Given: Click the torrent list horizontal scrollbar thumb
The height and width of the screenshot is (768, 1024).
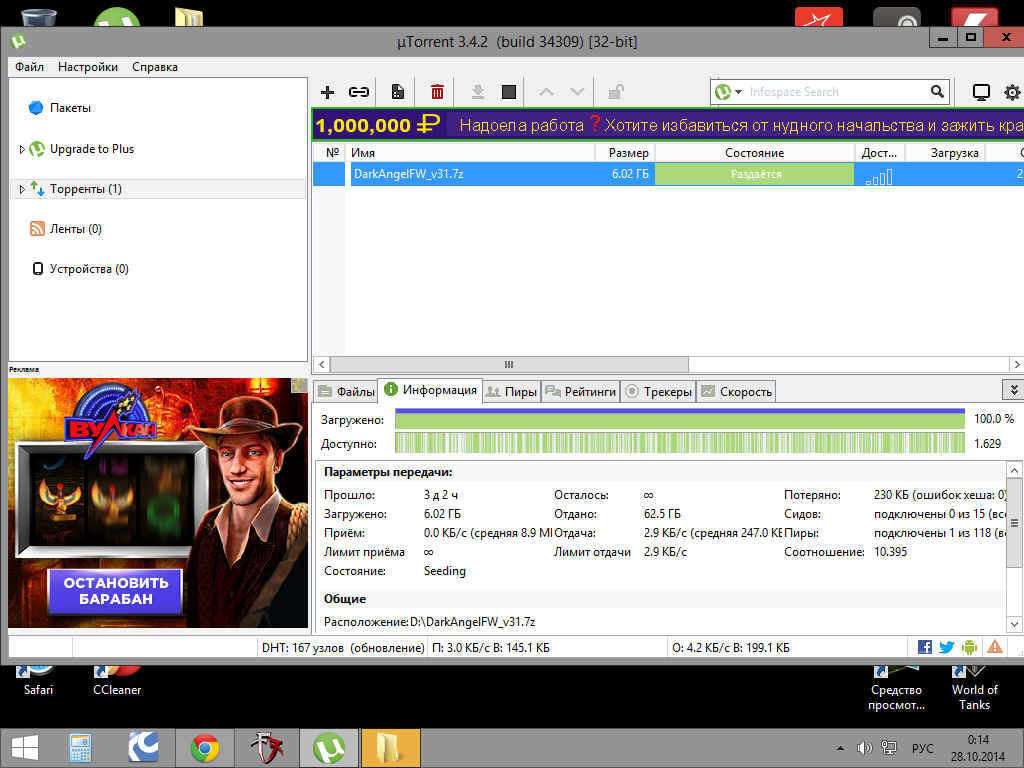Looking at the screenshot, I should pos(509,364).
